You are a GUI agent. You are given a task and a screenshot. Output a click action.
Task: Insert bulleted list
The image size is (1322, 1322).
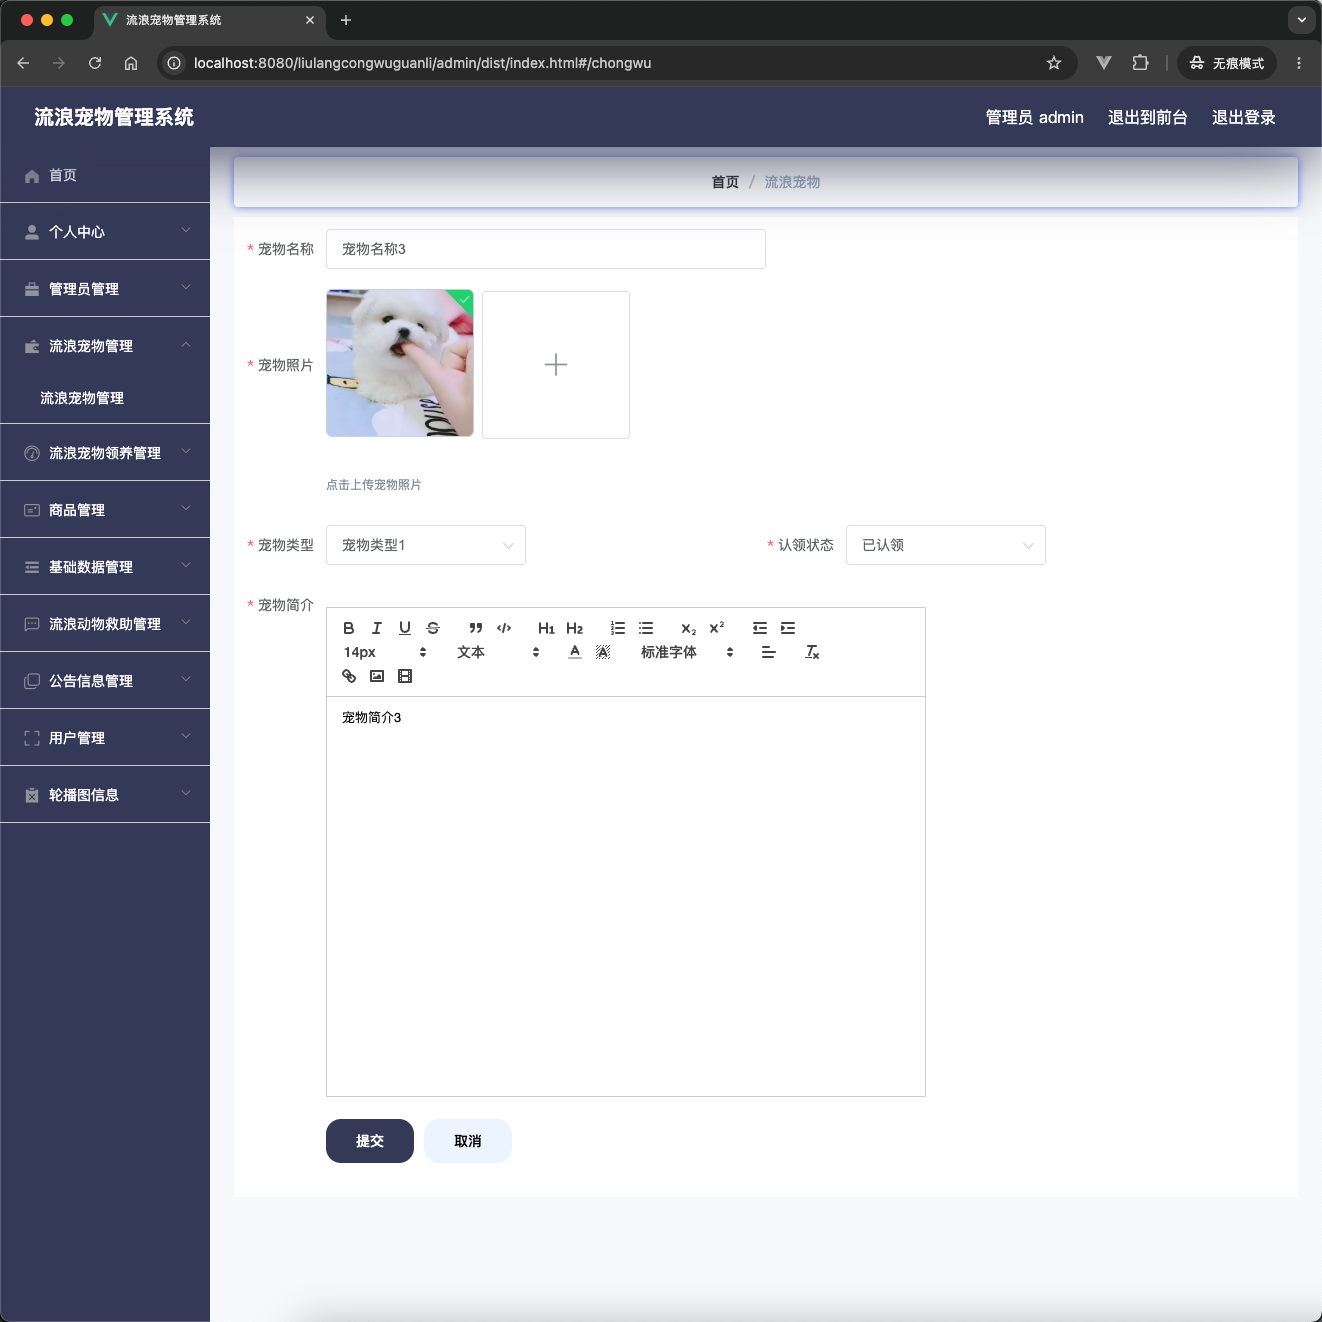646,628
